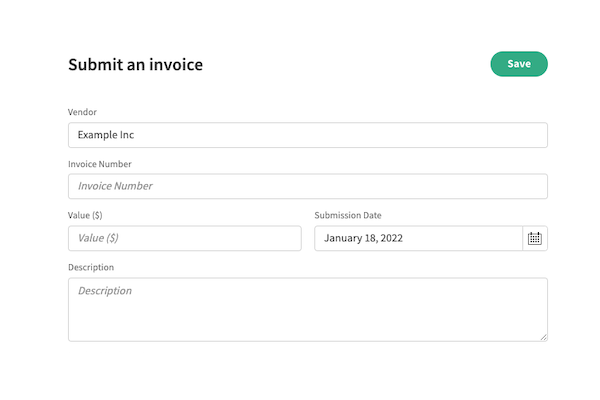600x400 pixels.
Task: Click the Value ($) label
Action: coord(85,215)
